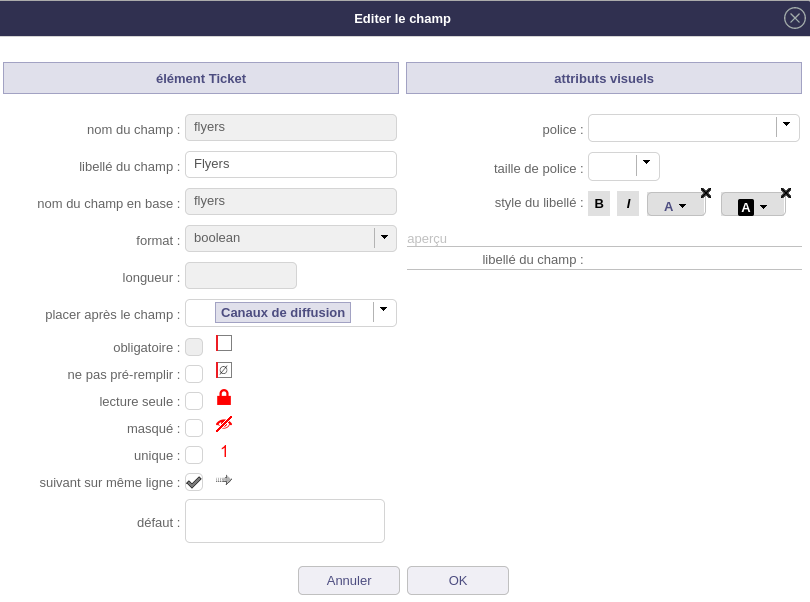Uncheck suivant sur même ligne checkbox
Screen dimensions: 810x602
tap(194, 482)
